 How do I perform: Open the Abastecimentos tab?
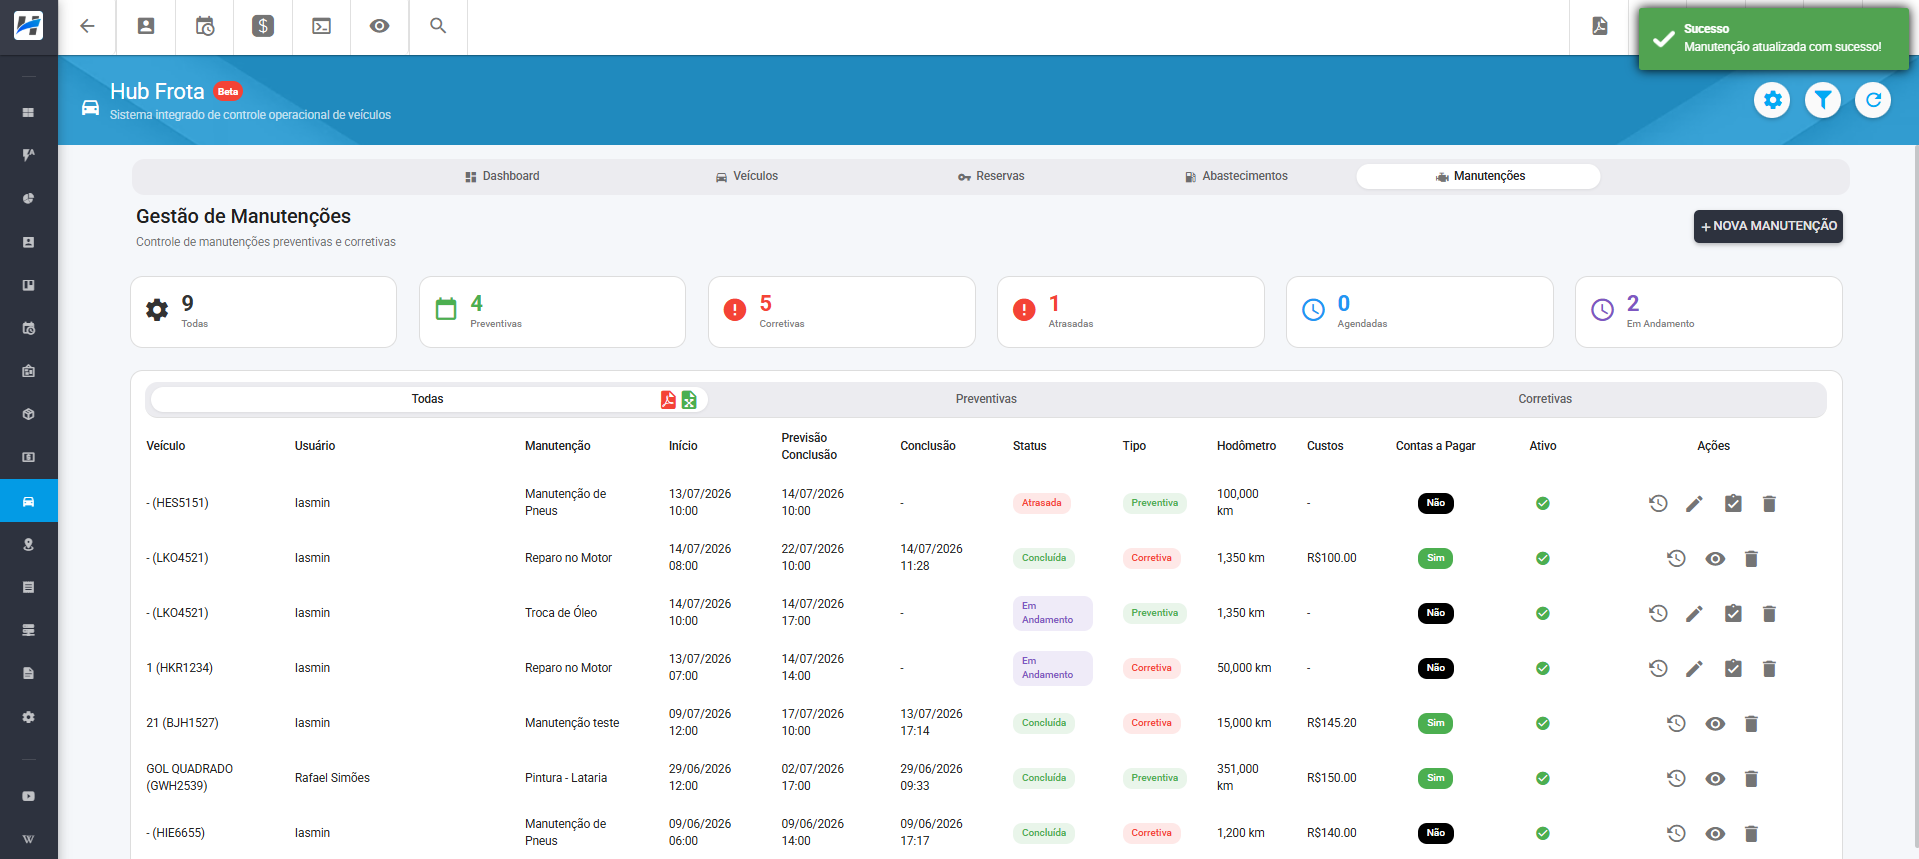[1236, 176]
